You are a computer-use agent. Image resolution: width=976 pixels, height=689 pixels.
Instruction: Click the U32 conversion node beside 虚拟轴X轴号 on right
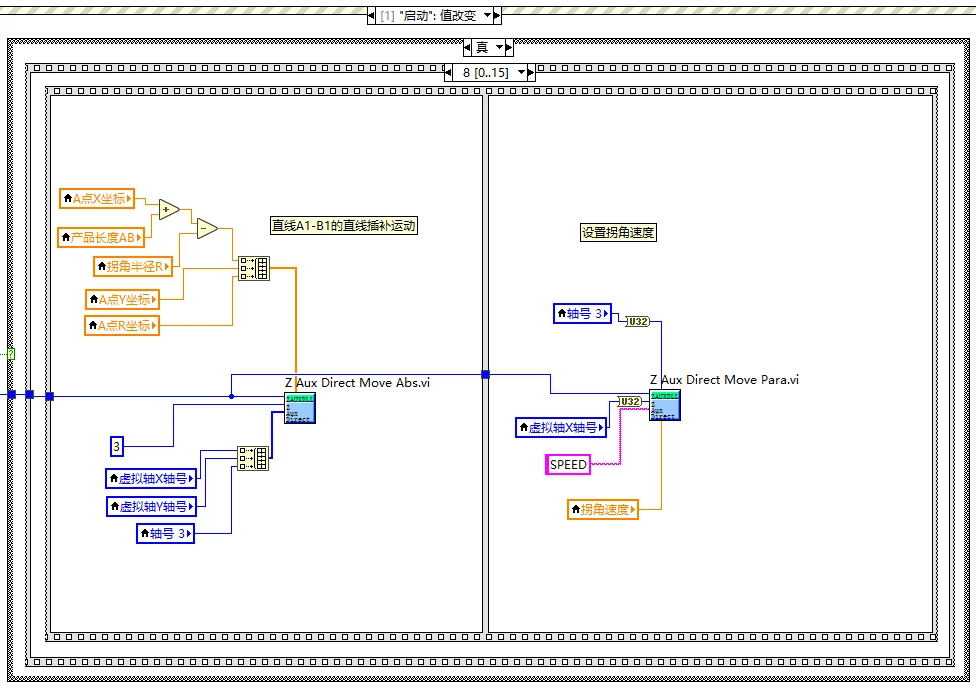click(630, 401)
